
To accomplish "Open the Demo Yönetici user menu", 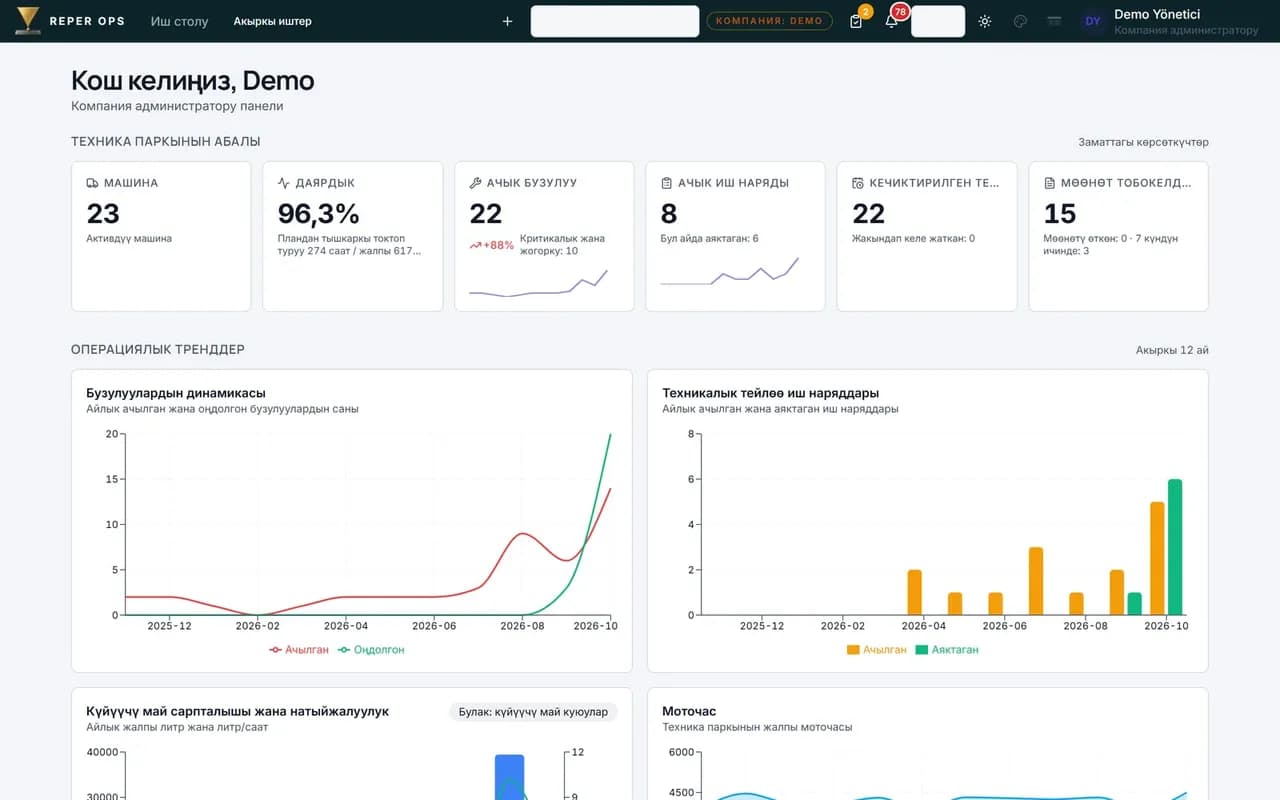I will [x=1170, y=21].
